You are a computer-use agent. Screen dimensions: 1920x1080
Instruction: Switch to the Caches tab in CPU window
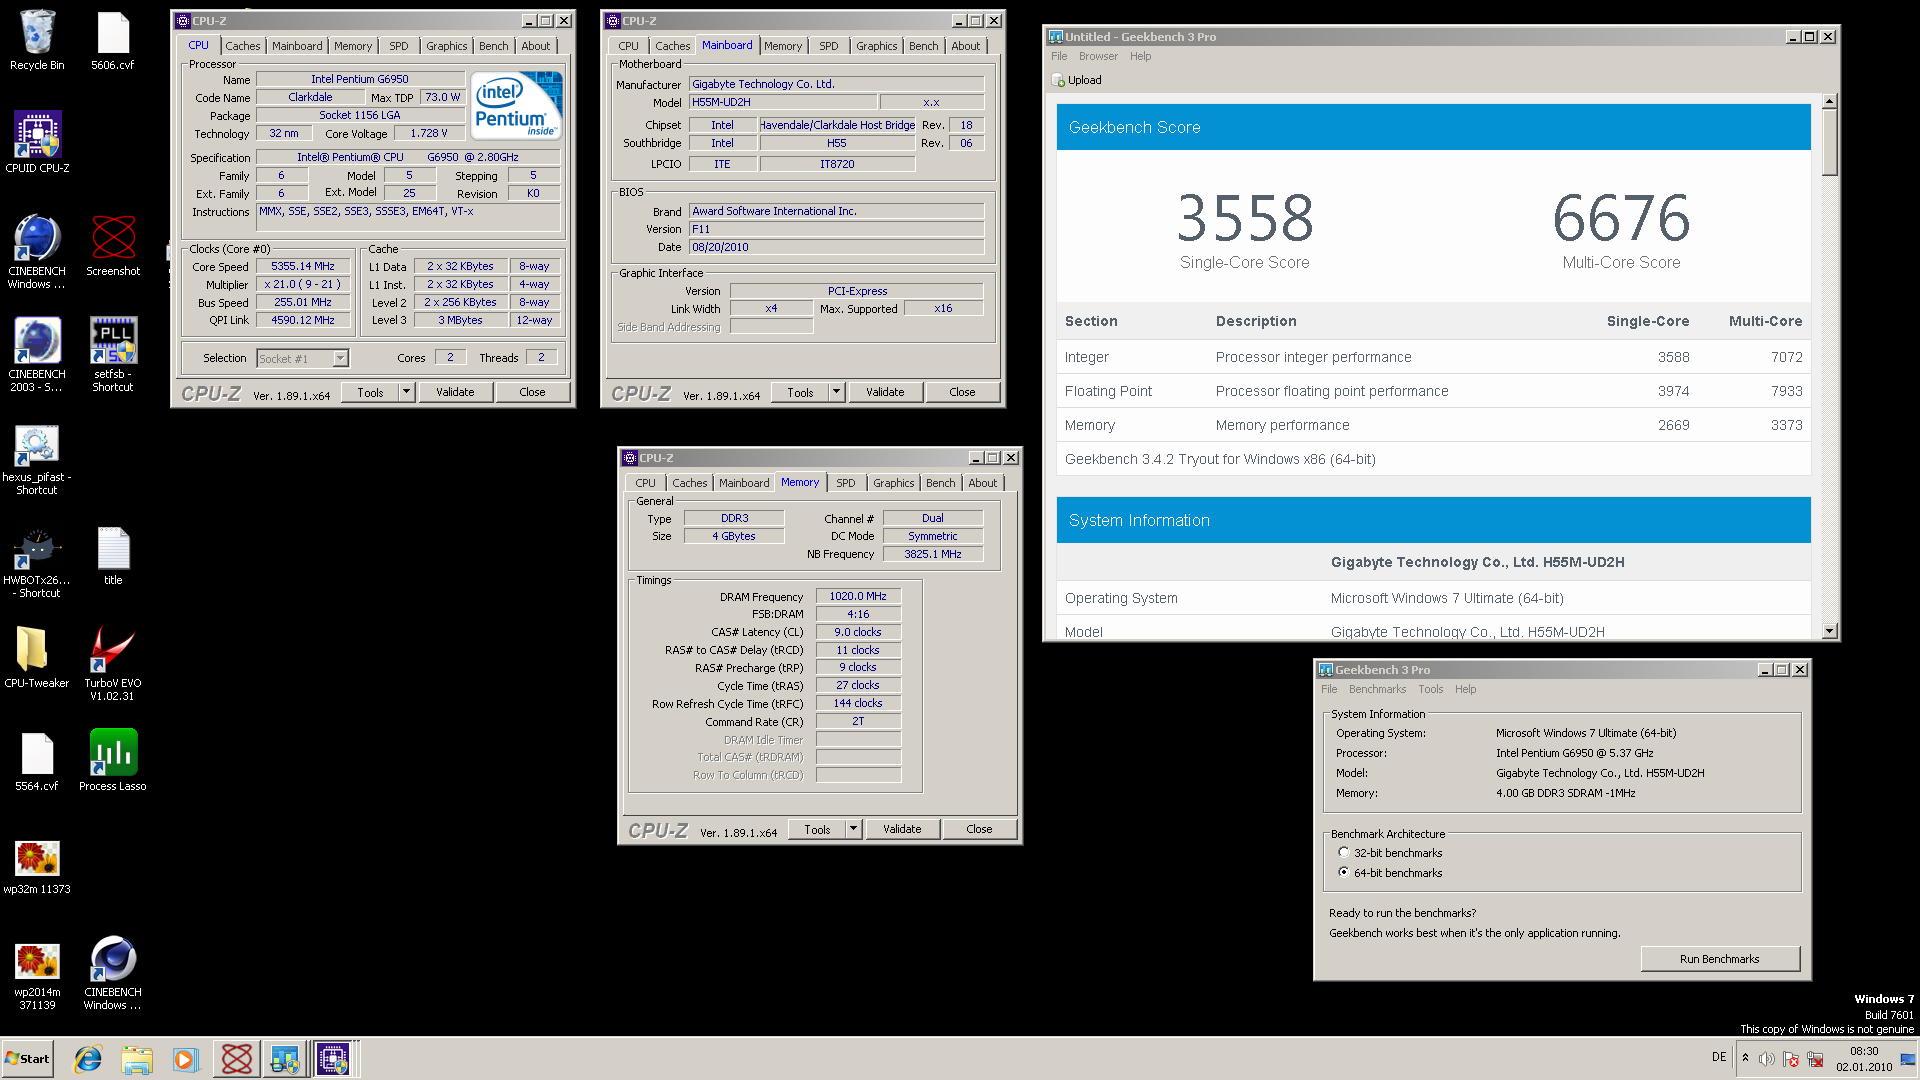pos(242,46)
